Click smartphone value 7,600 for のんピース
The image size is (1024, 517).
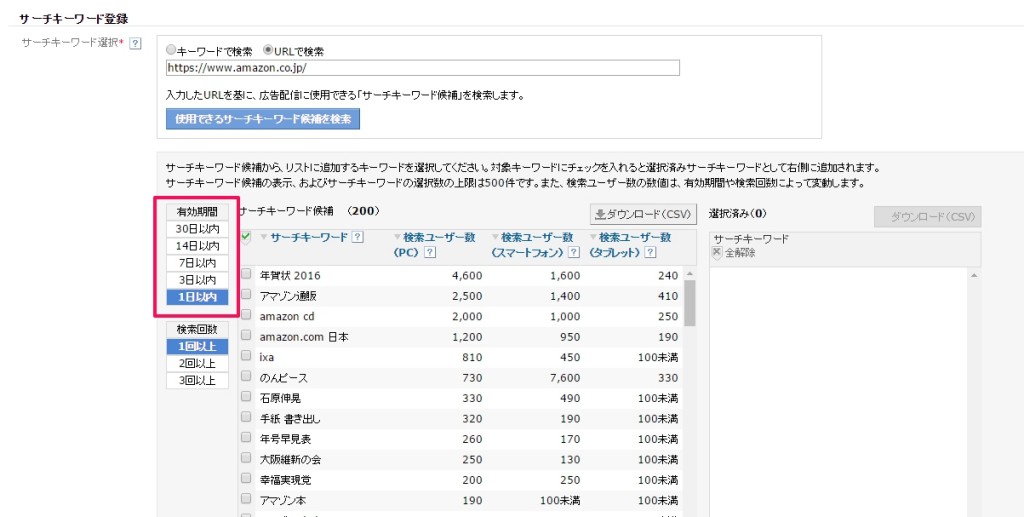[565, 378]
